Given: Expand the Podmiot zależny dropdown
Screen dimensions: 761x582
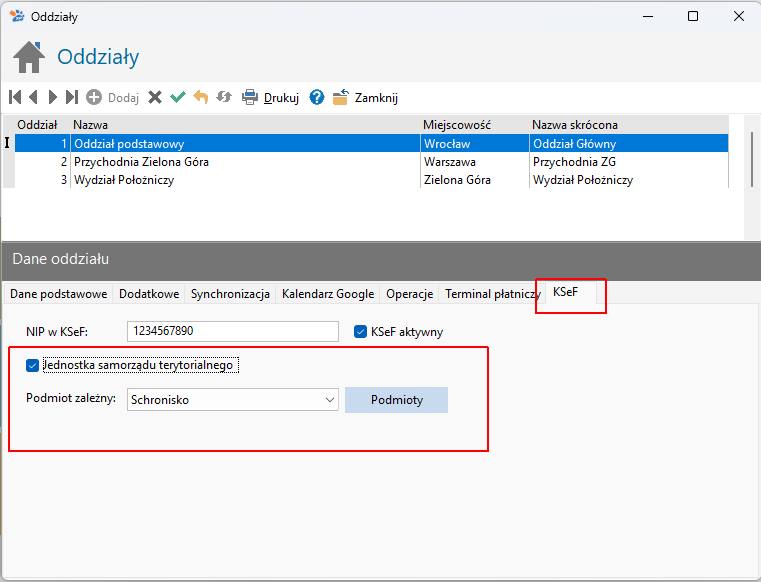Looking at the screenshot, I should (331, 400).
